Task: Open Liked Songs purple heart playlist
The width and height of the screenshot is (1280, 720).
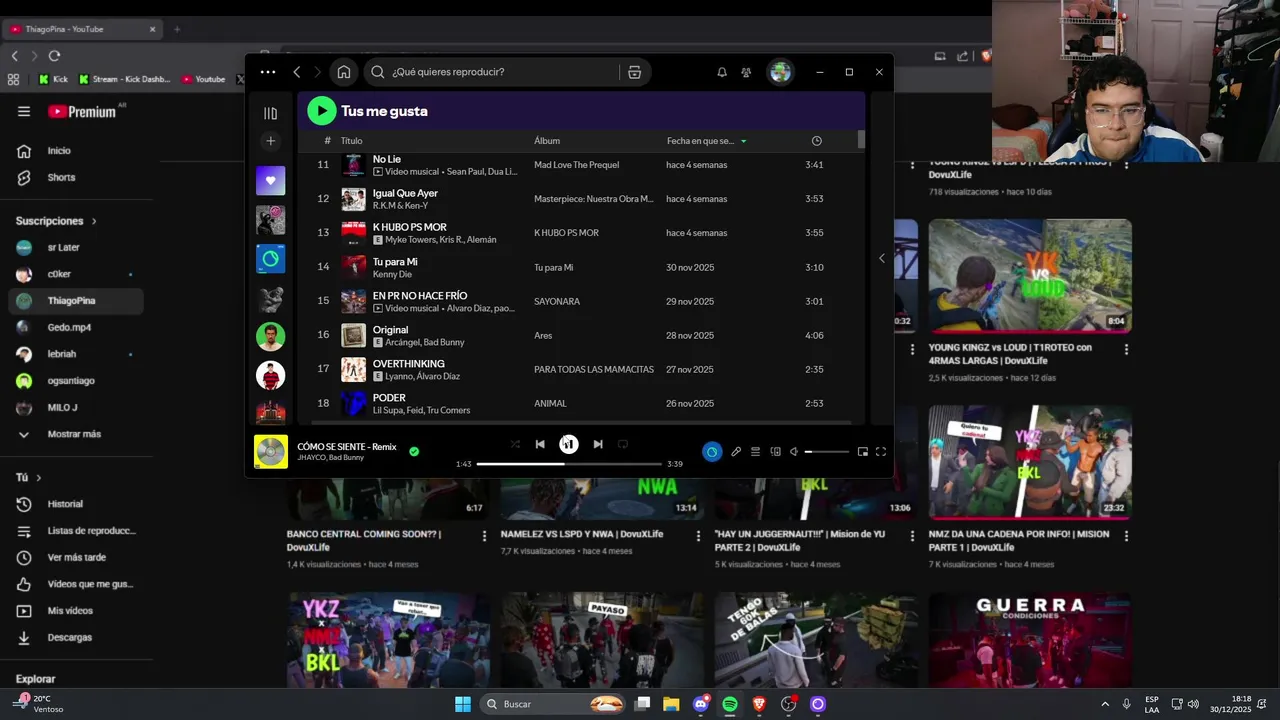Action: [270, 181]
